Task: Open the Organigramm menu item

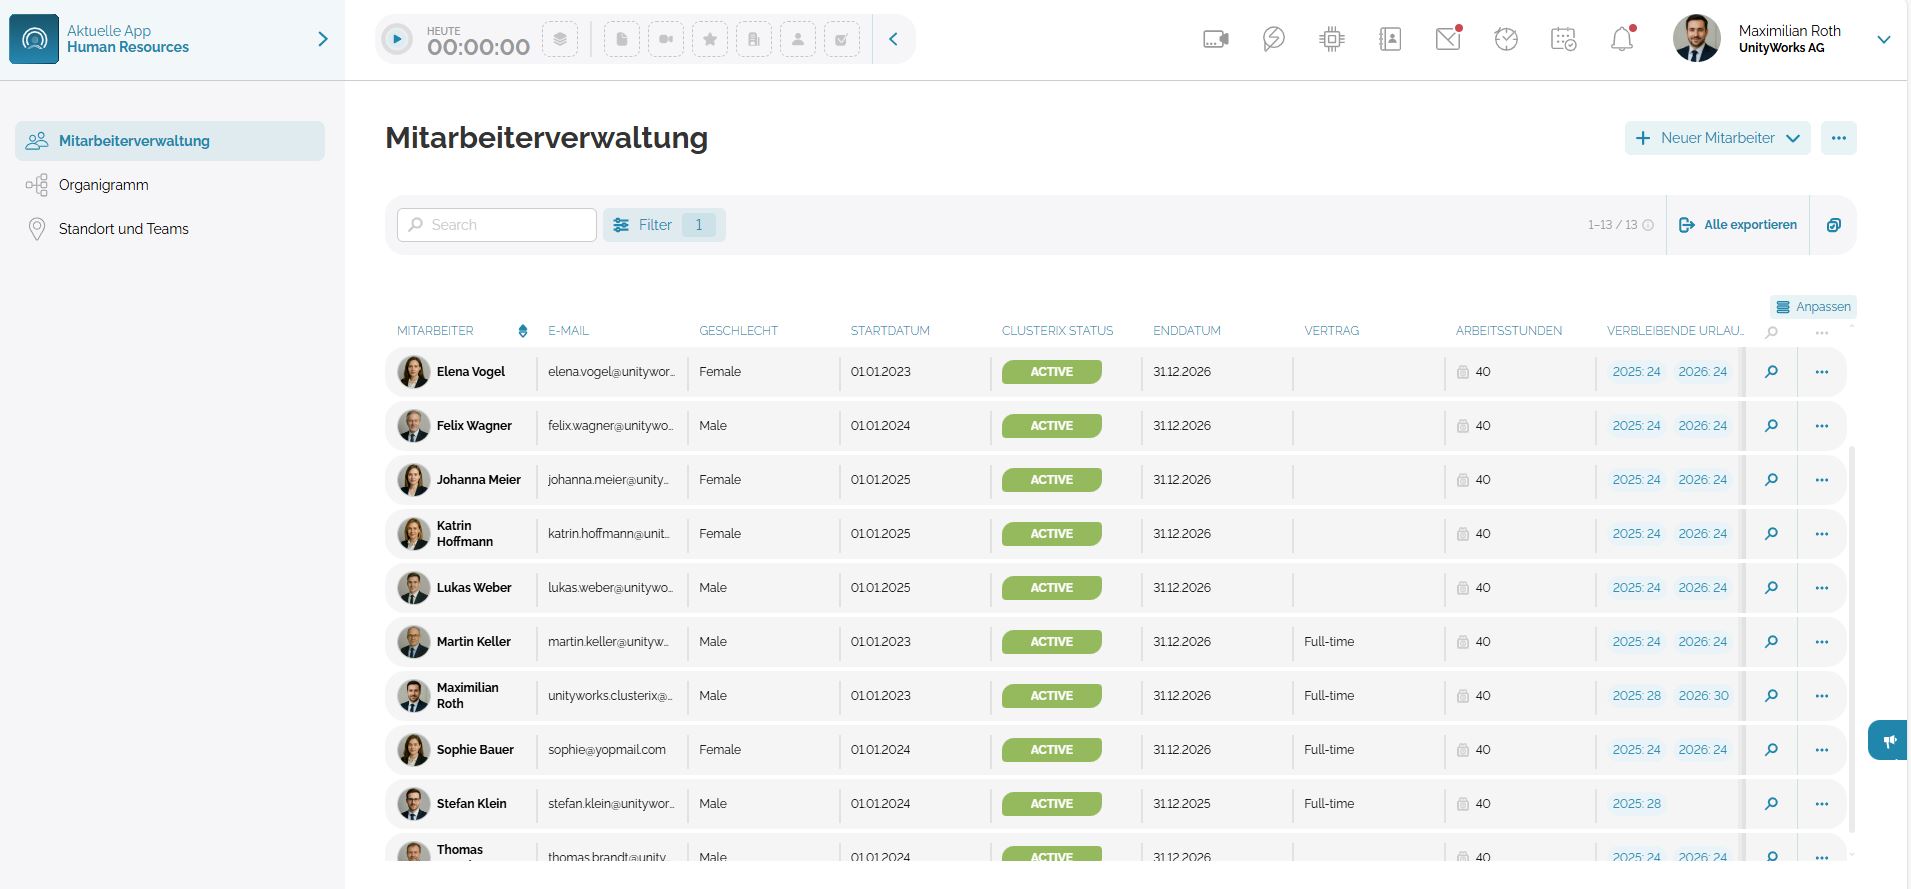Action: (x=103, y=185)
